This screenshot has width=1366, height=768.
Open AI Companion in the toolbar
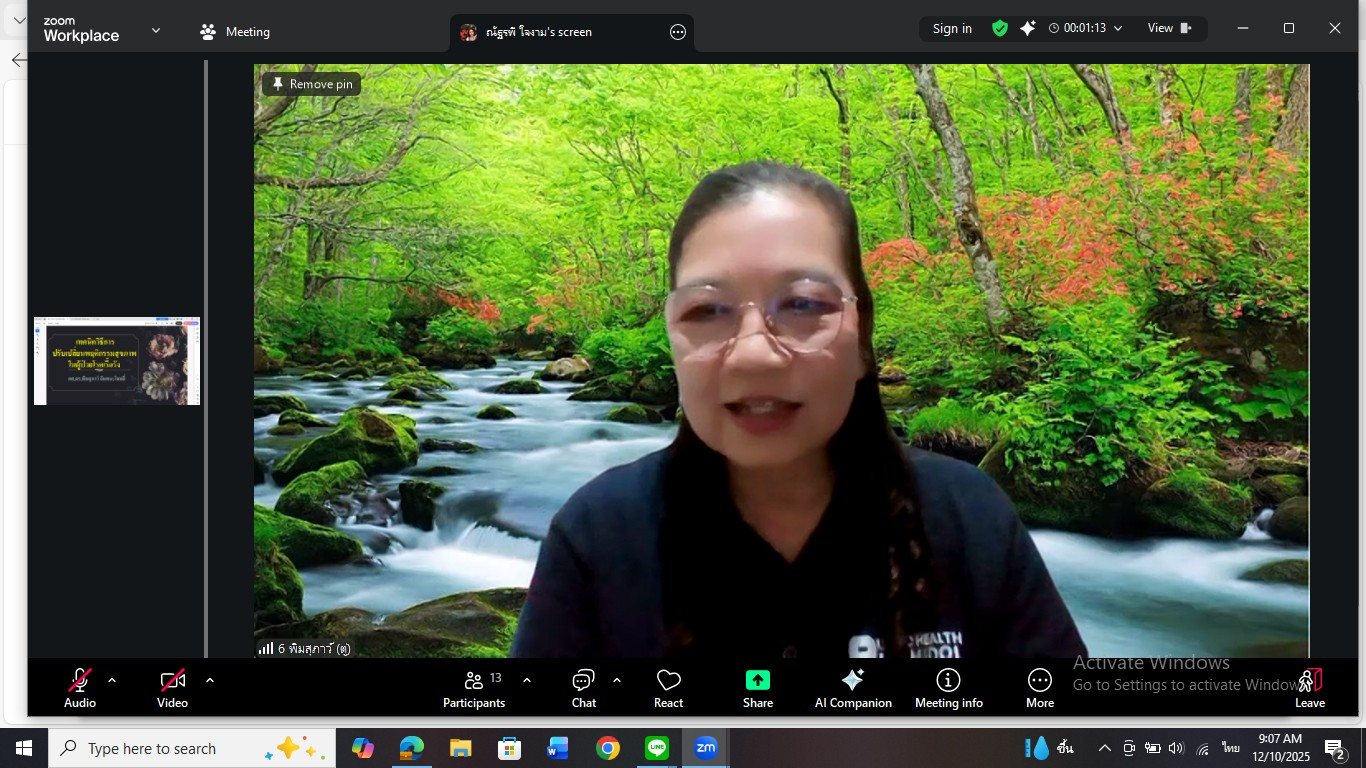point(852,688)
